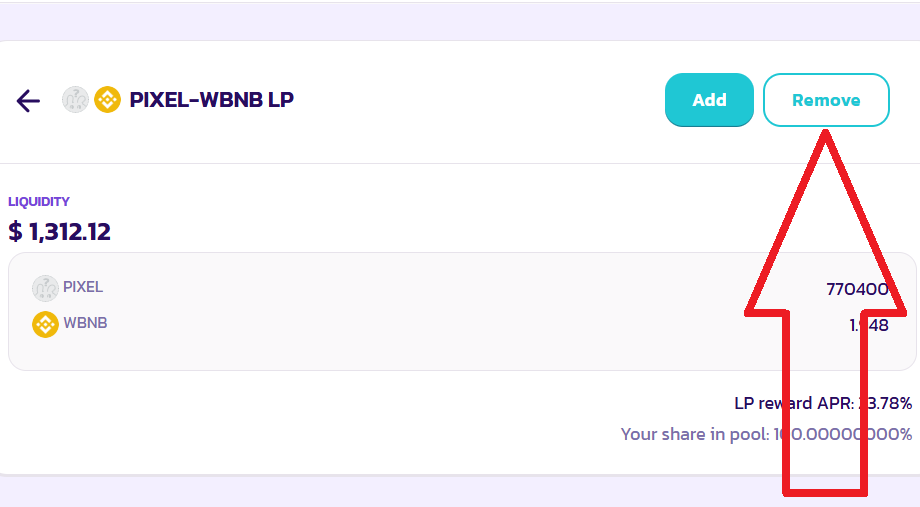This screenshot has width=920, height=507.
Task: Click the WBNB coin icon in liquidity box
Action: pyautogui.click(x=45, y=325)
